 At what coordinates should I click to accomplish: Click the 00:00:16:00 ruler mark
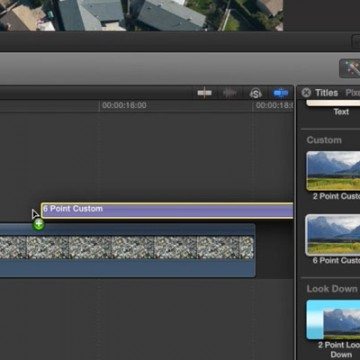124,105
